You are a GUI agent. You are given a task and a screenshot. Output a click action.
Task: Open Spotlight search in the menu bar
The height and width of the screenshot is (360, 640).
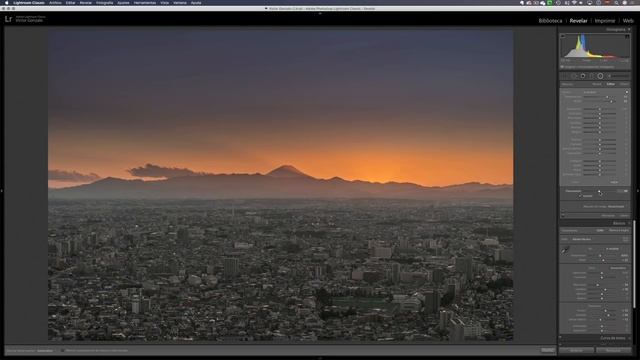(616, 2)
